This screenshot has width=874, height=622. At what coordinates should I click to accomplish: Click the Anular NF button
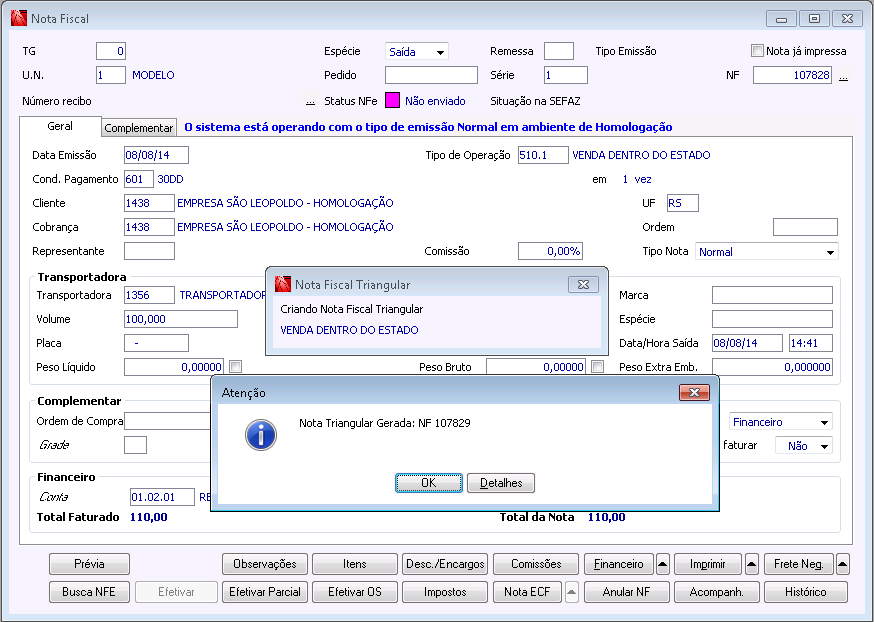tap(627, 592)
